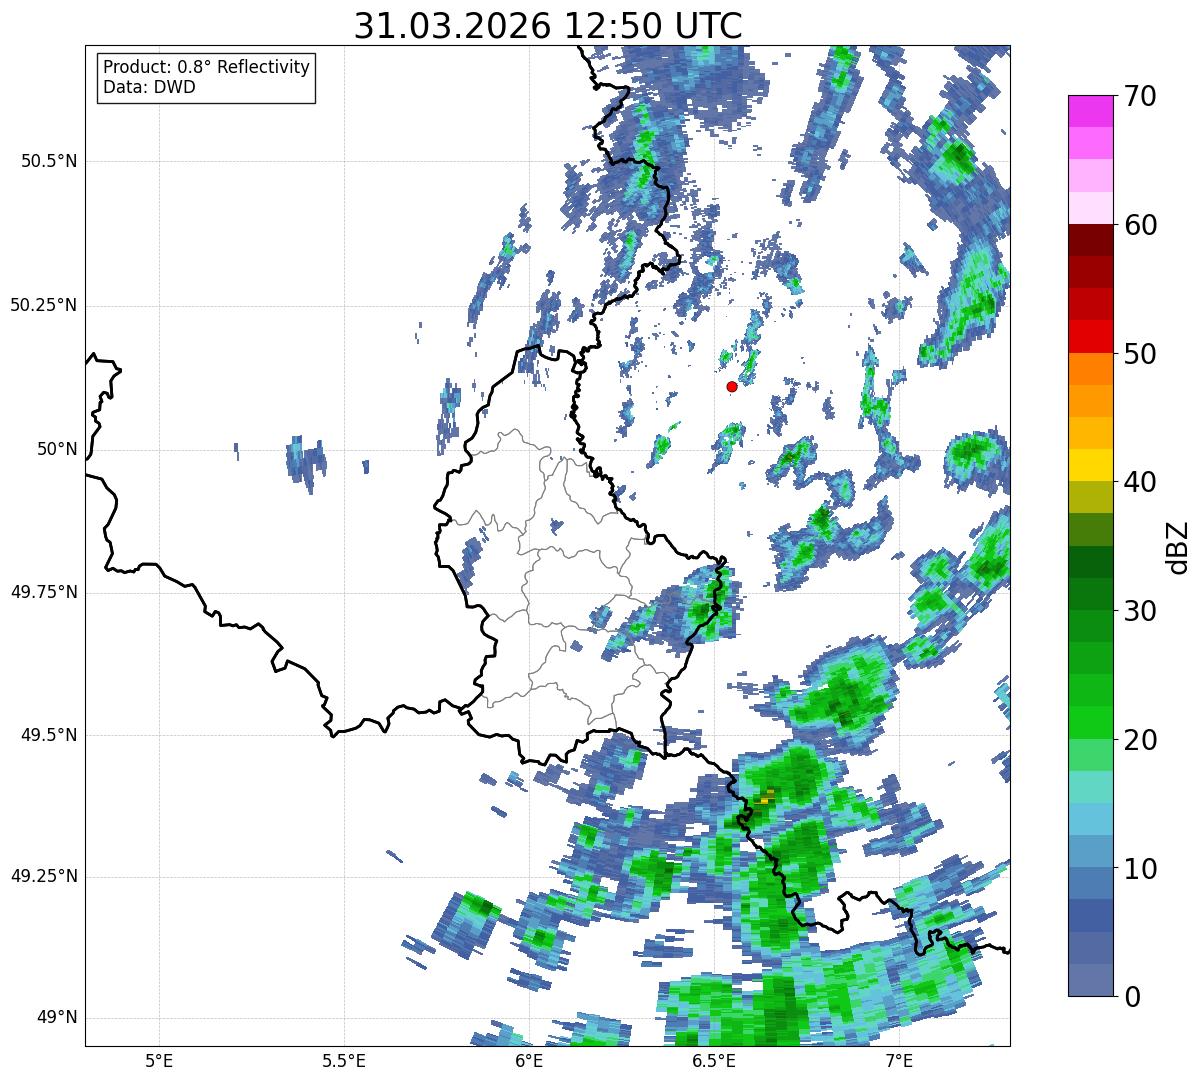Viewport: 1202px width, 1081px height.
Task: Click the 49.5°N latitude label
Action: tap(49, 735)
